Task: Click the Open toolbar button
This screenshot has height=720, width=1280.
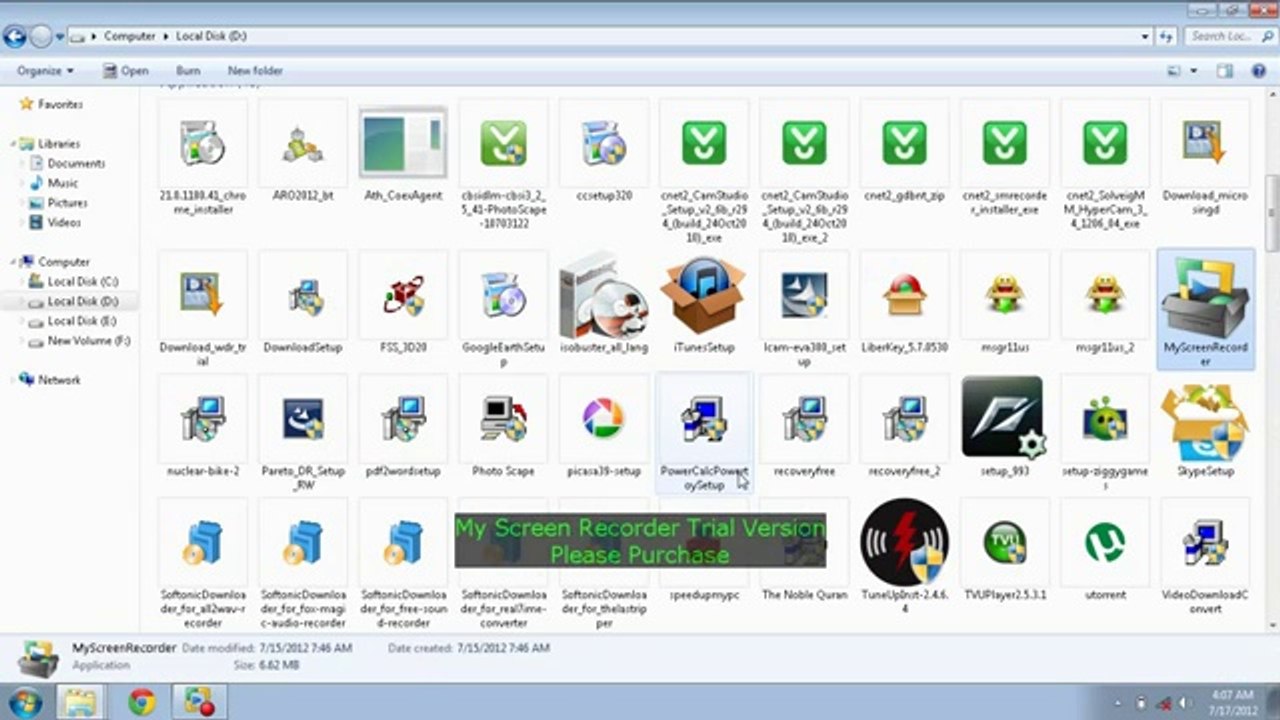Action: (125, 71)
